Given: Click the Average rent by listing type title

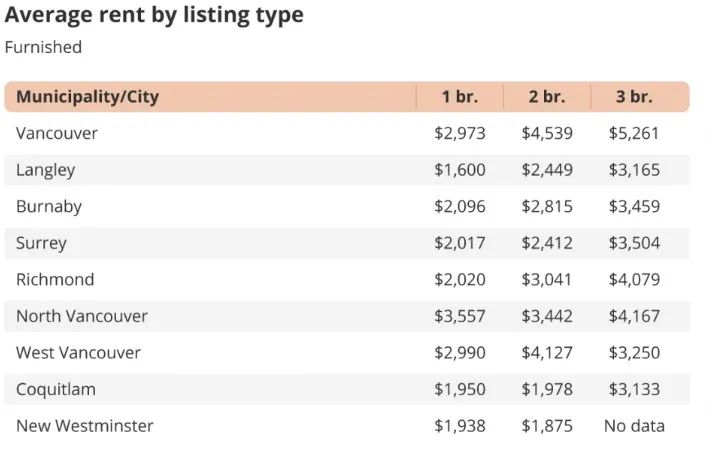Looking at the screenshot, I should pos(154,15).
